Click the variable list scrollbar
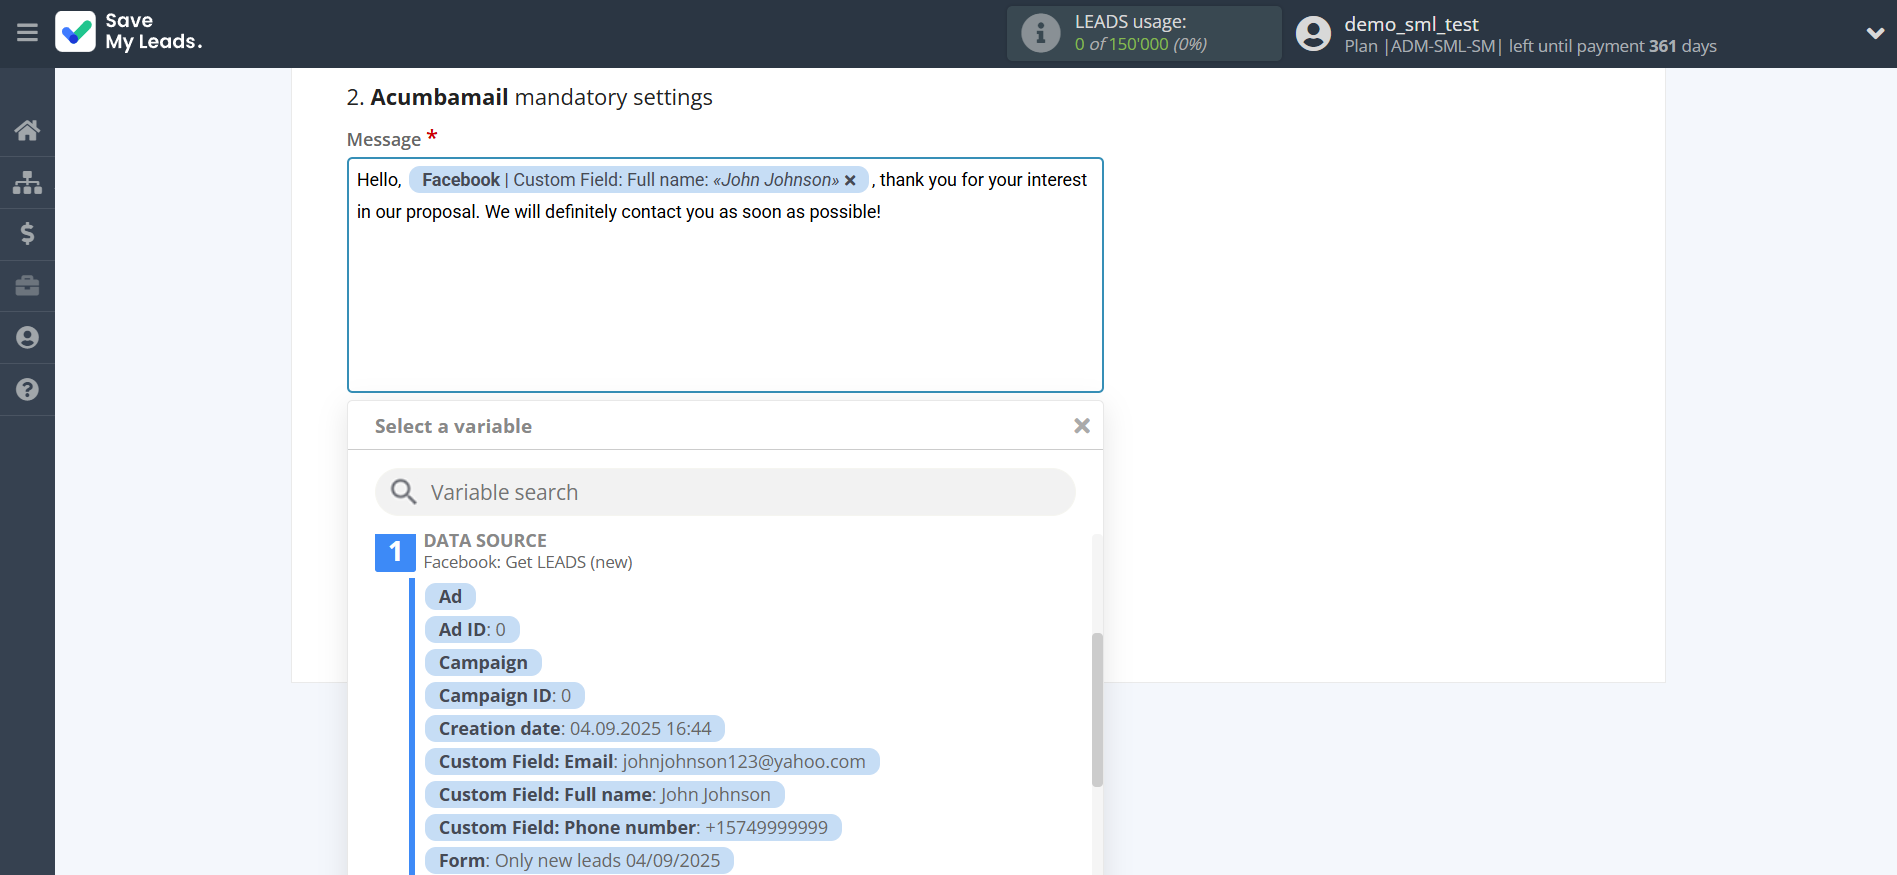Screen dimensions: 1897x875 pos(1097,710)
